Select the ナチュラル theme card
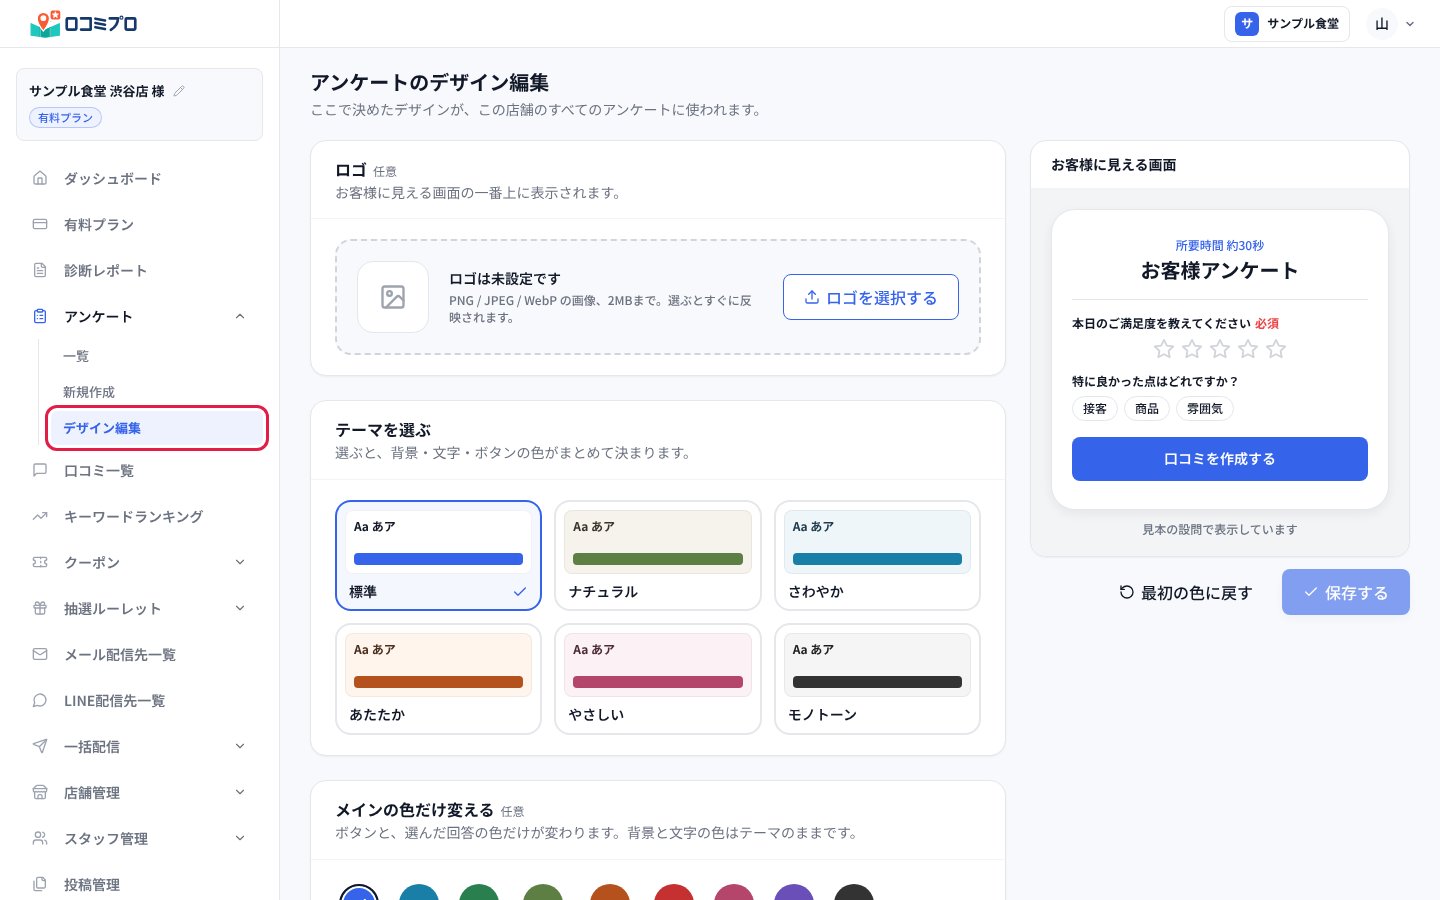 [x=658, y=555]
